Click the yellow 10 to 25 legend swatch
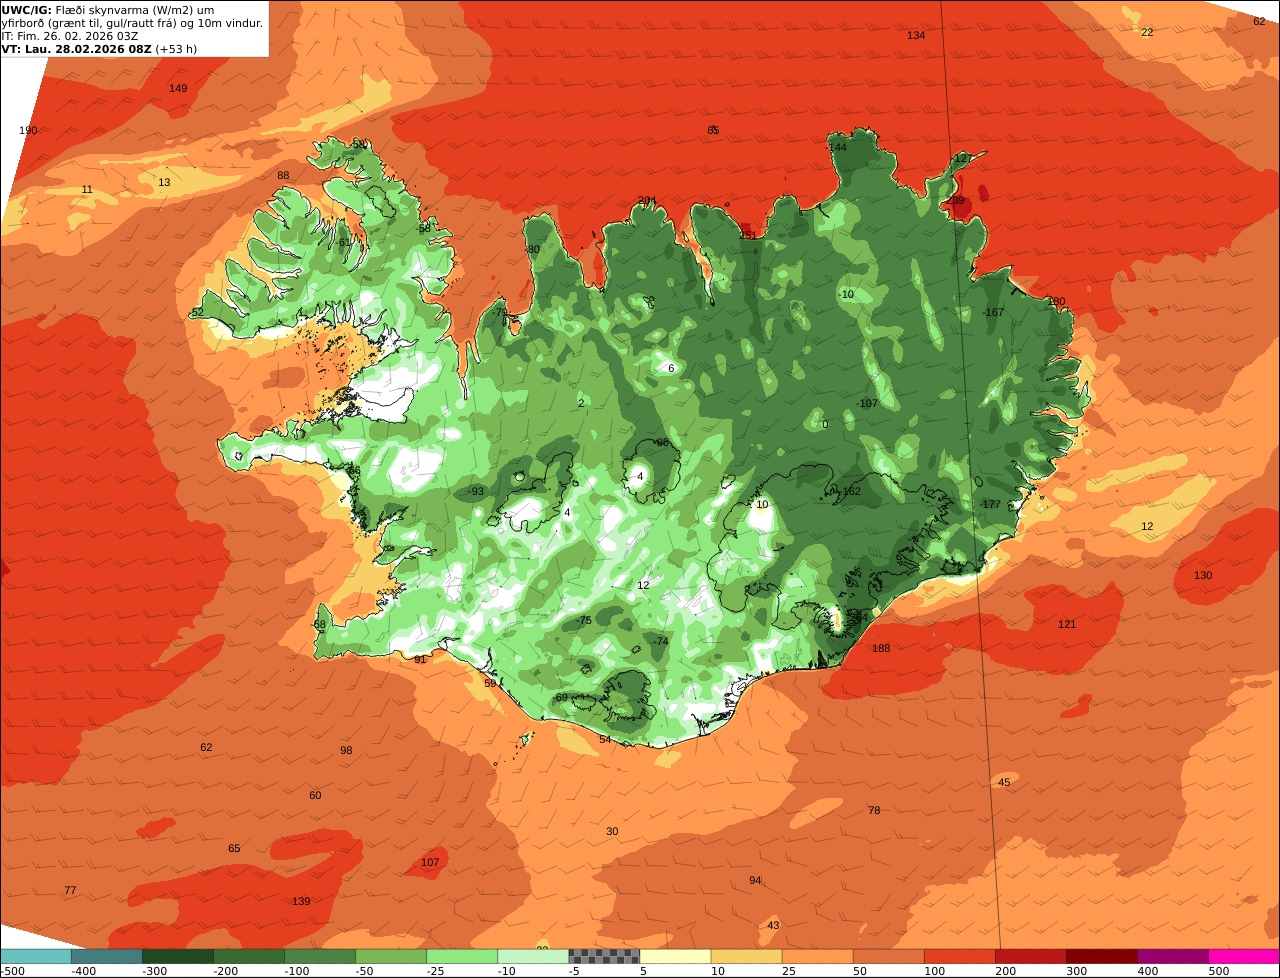The width and height of the screenshot is (1280, 978). (x=746, y=956)
